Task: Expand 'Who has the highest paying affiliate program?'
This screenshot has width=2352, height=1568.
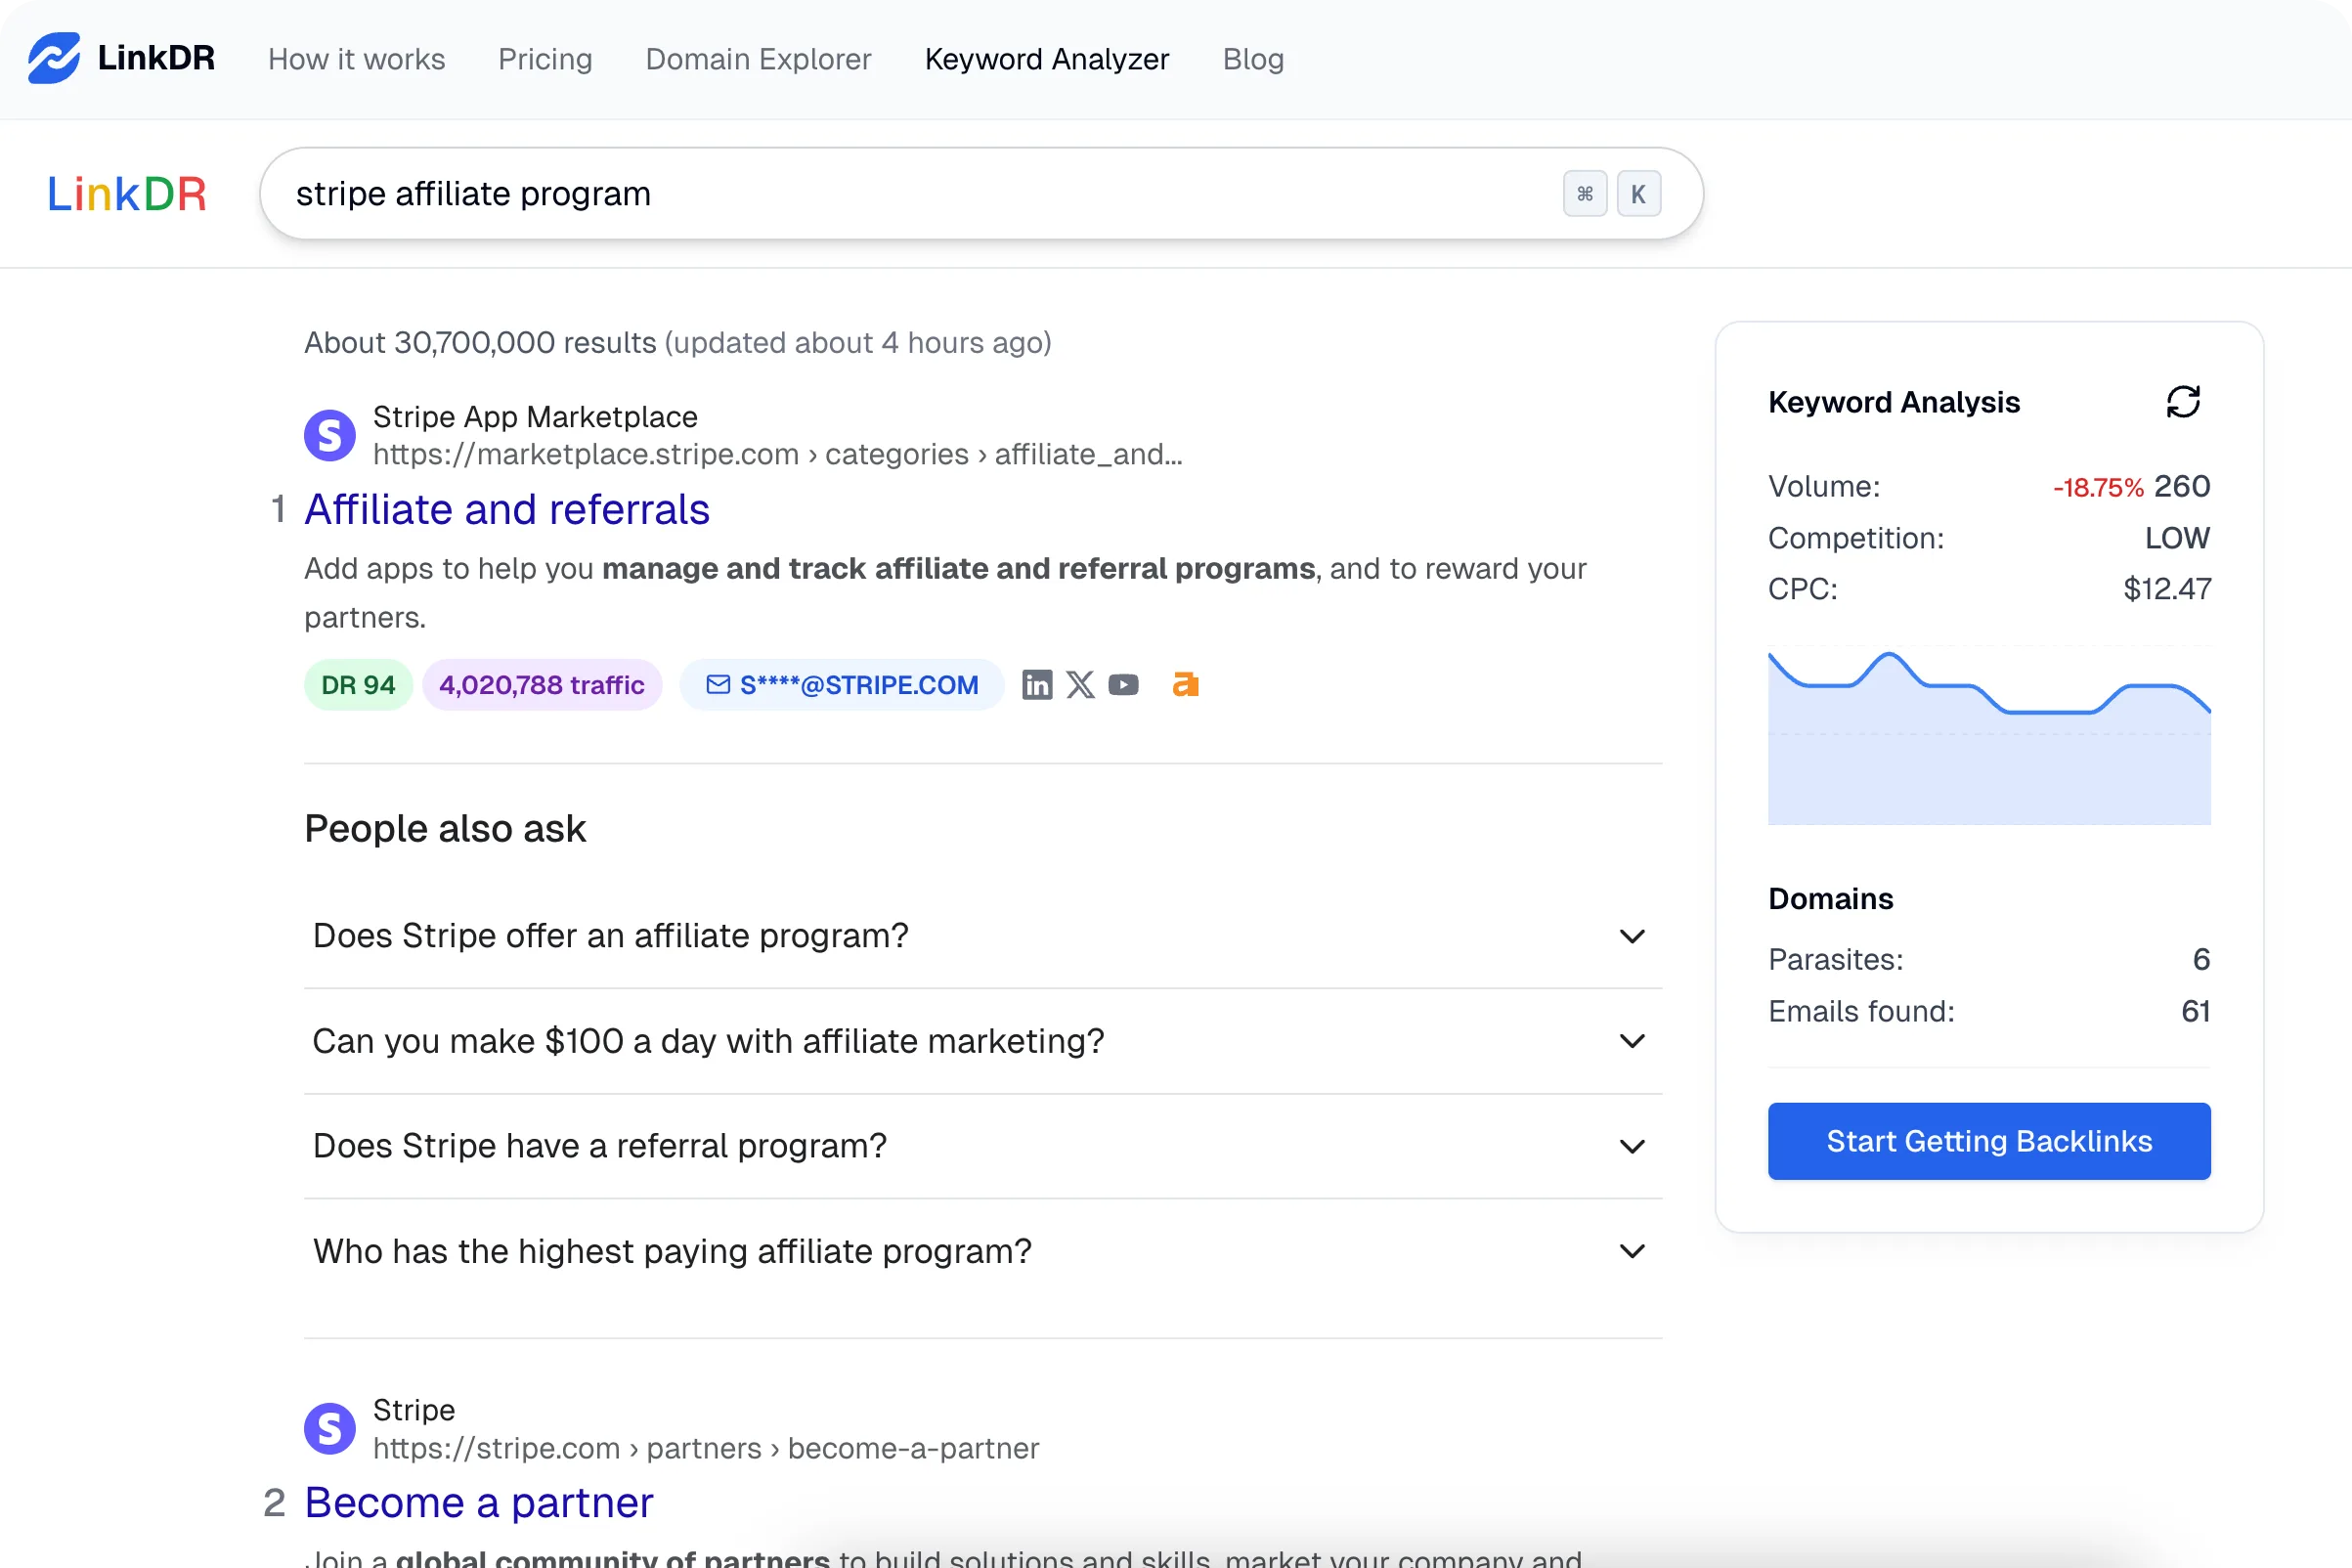Action: click(x=983, y=1251)
